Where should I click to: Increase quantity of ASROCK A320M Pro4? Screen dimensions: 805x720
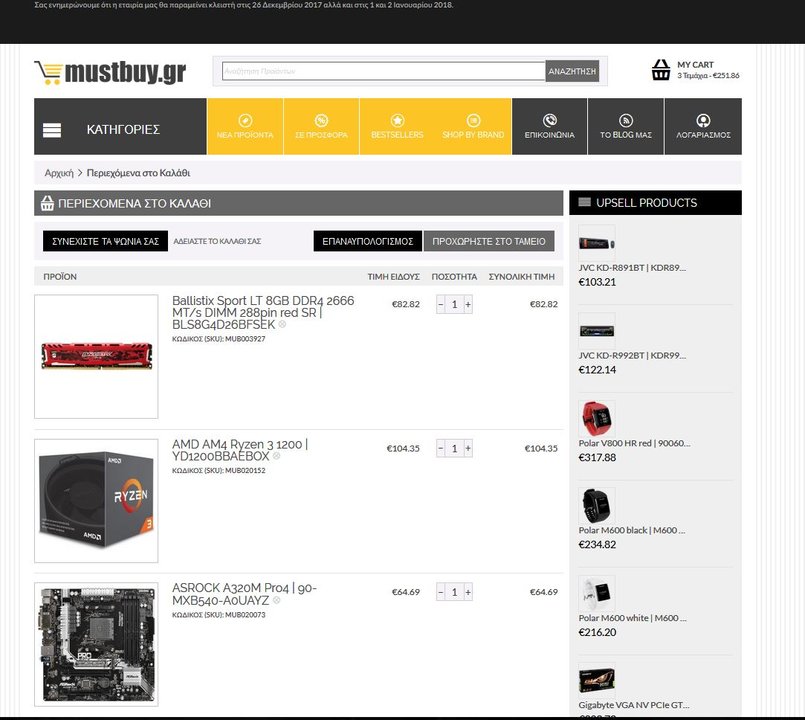click(x=468, y=592)
